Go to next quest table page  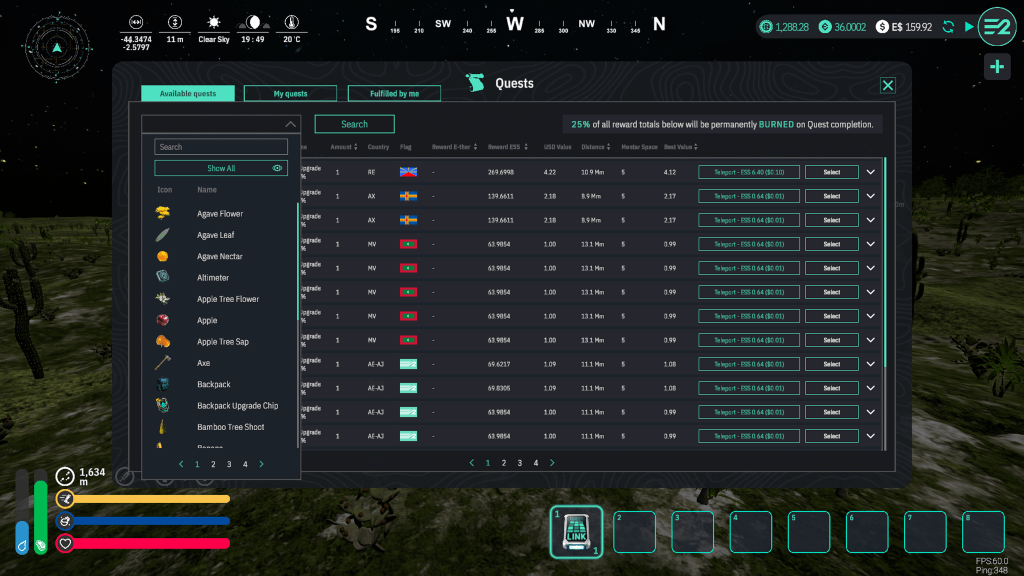point(552,462)
